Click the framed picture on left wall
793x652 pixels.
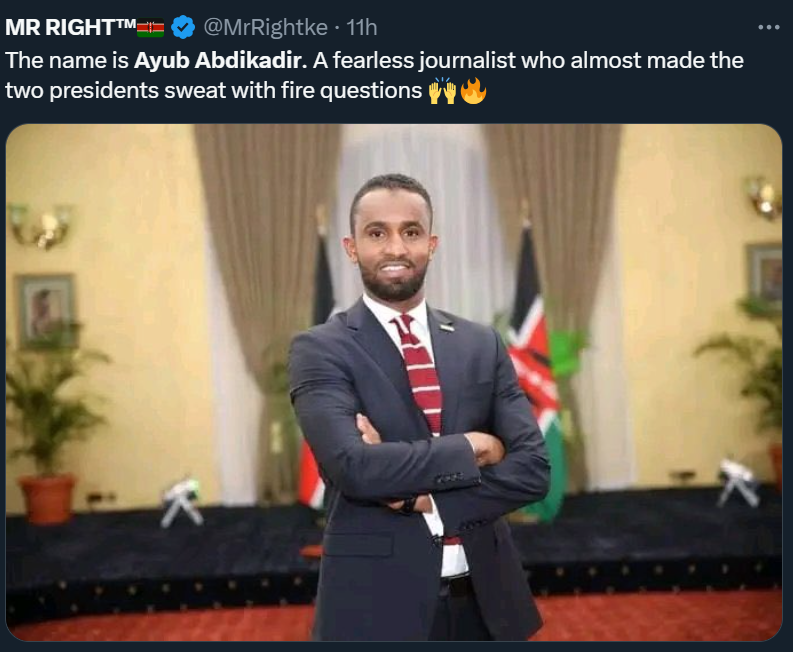coord(47,311)
